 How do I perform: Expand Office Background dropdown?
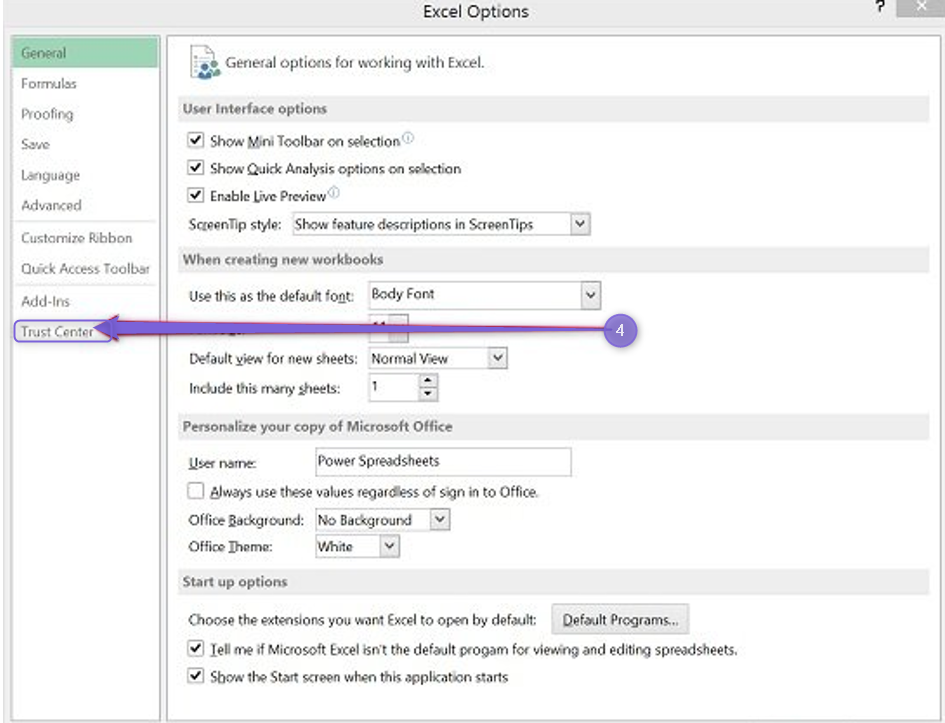[440, 519]
